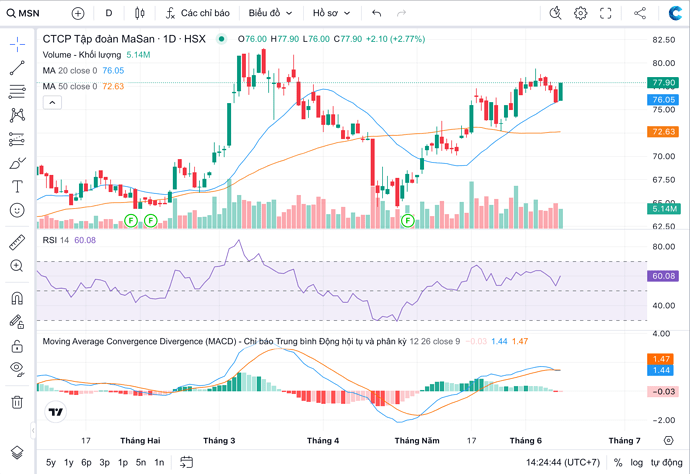Viewport: 690px width, 474px height.
Task: Select the ruler measure tool
Action: (17, 242)
